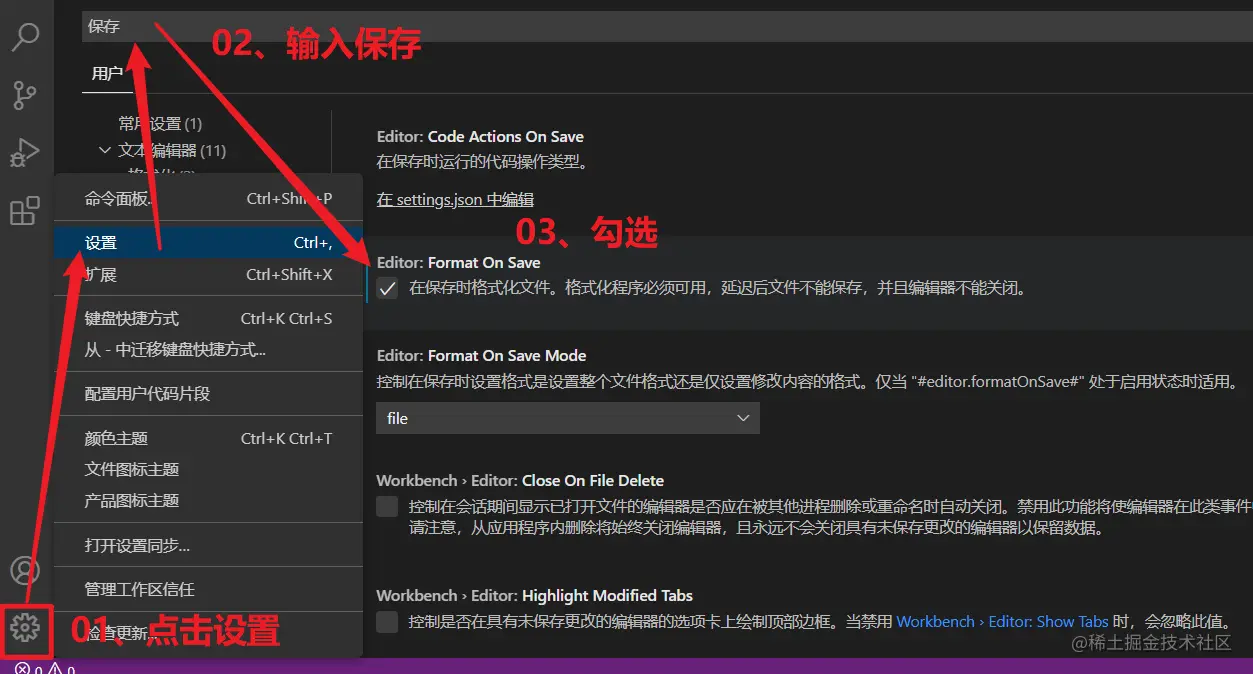Follow the Workbench › Editor: Show Tabs link

1003,622
